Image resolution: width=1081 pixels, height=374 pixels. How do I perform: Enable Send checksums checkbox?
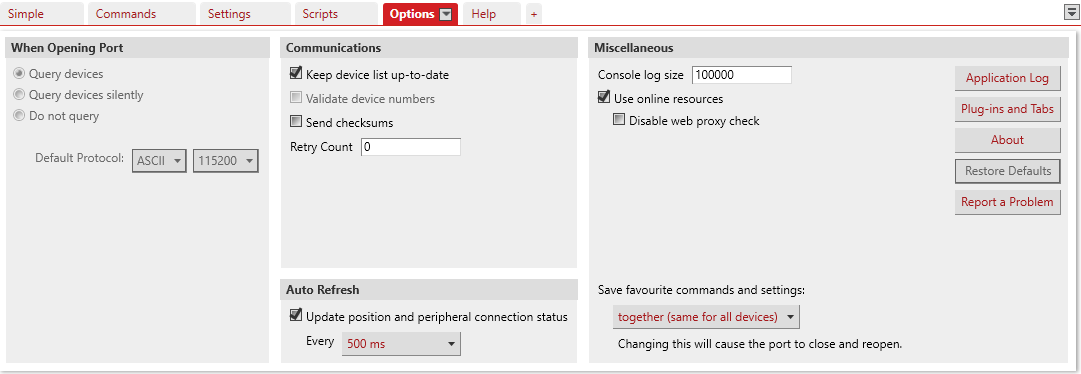[x=296, y=122]
